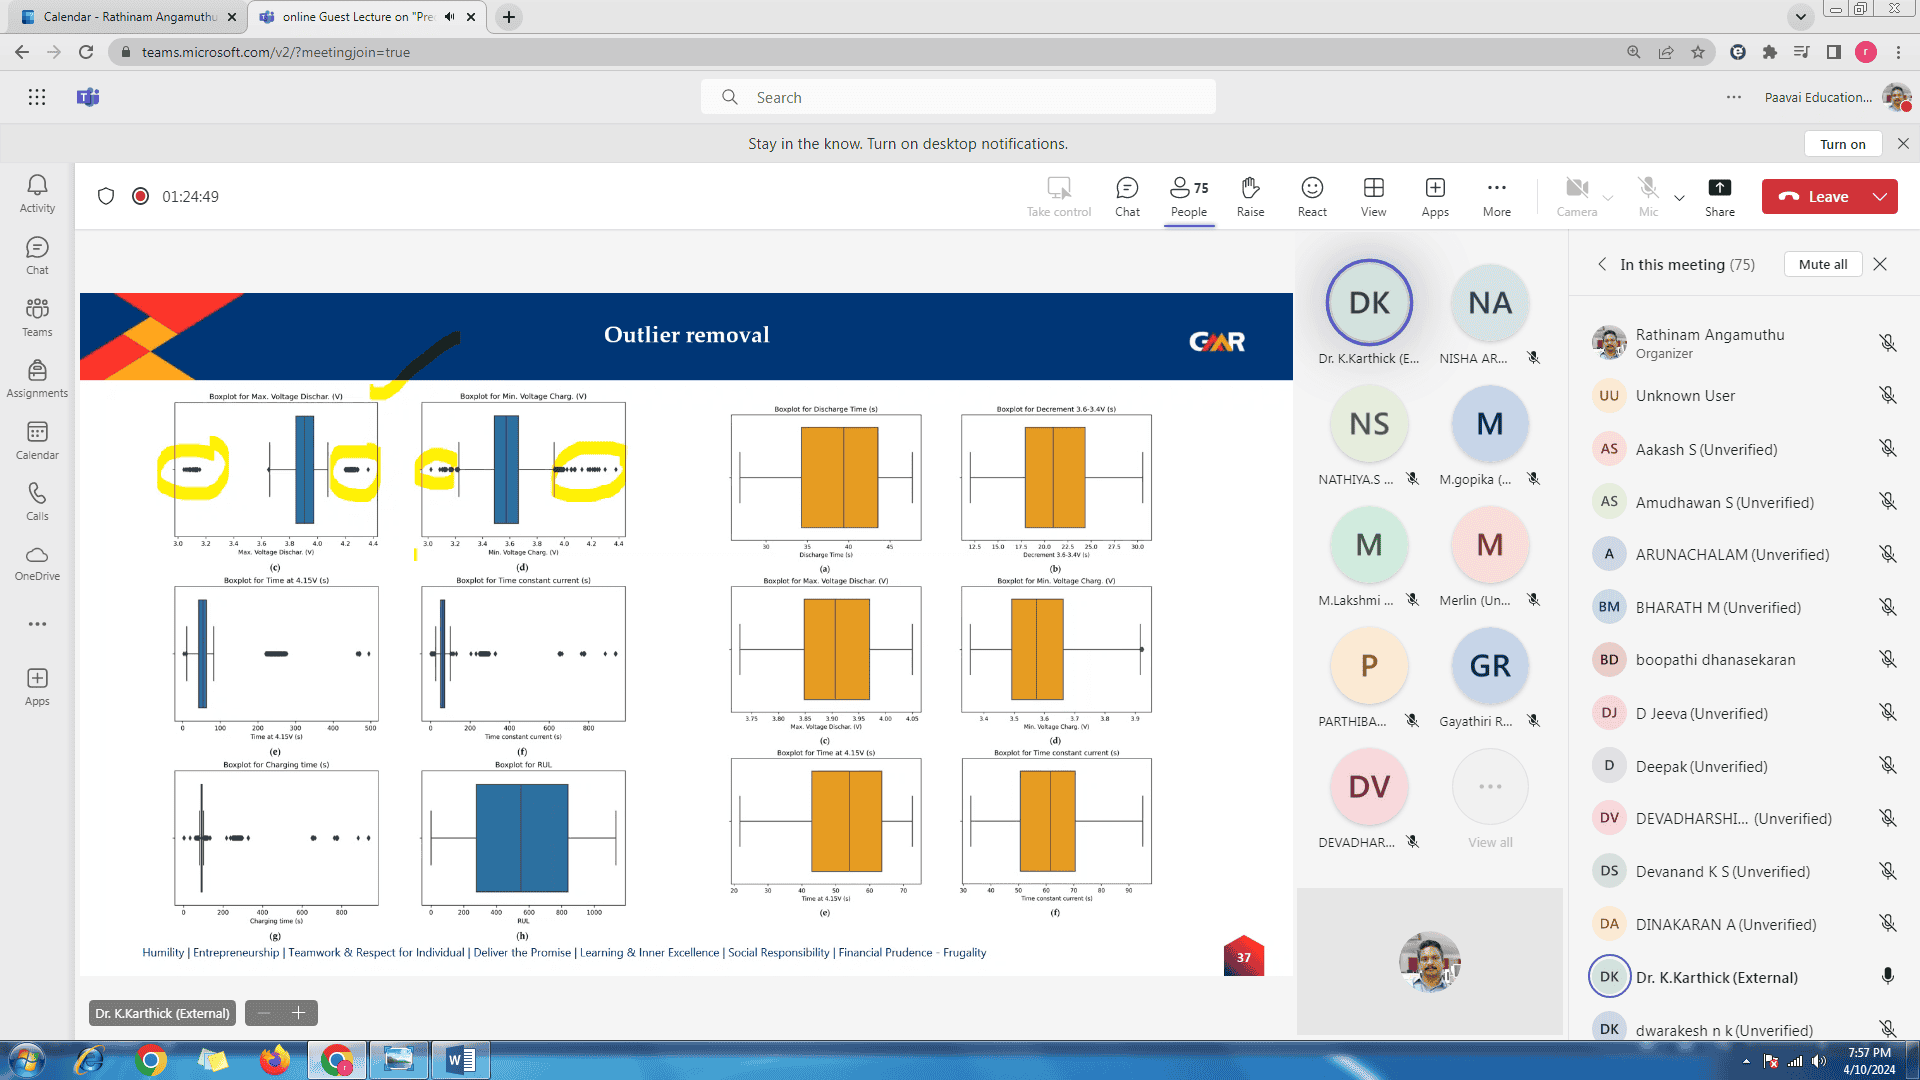This screenshot has height=1080, width=1920.
Task: Zoom in shared content with plus
Action: coord(298,1013)
